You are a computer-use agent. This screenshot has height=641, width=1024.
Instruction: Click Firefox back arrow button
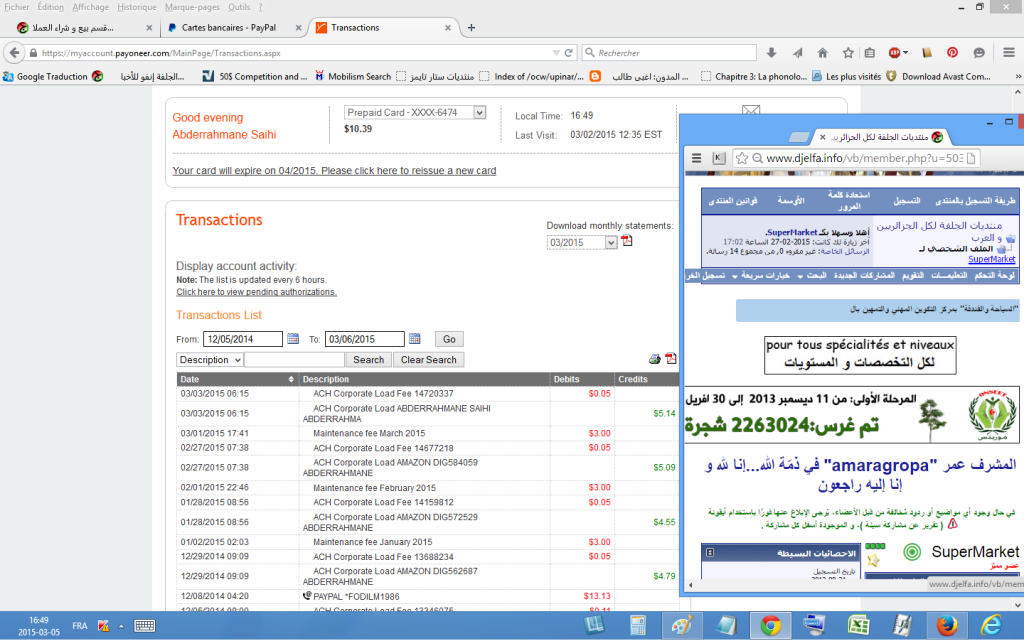point(14,53)
